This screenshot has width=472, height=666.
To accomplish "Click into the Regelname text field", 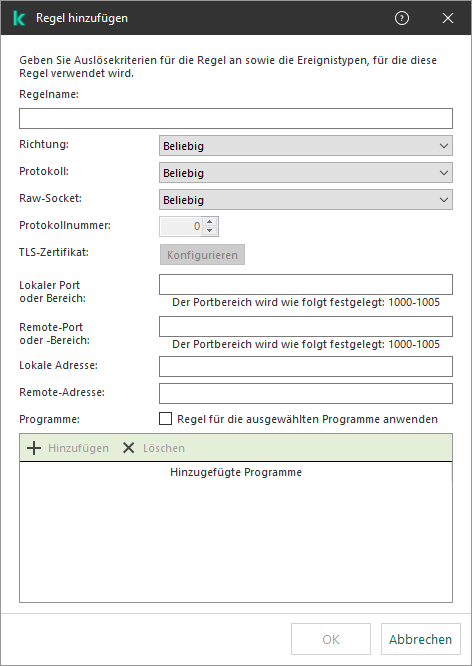I will point(236,119).
